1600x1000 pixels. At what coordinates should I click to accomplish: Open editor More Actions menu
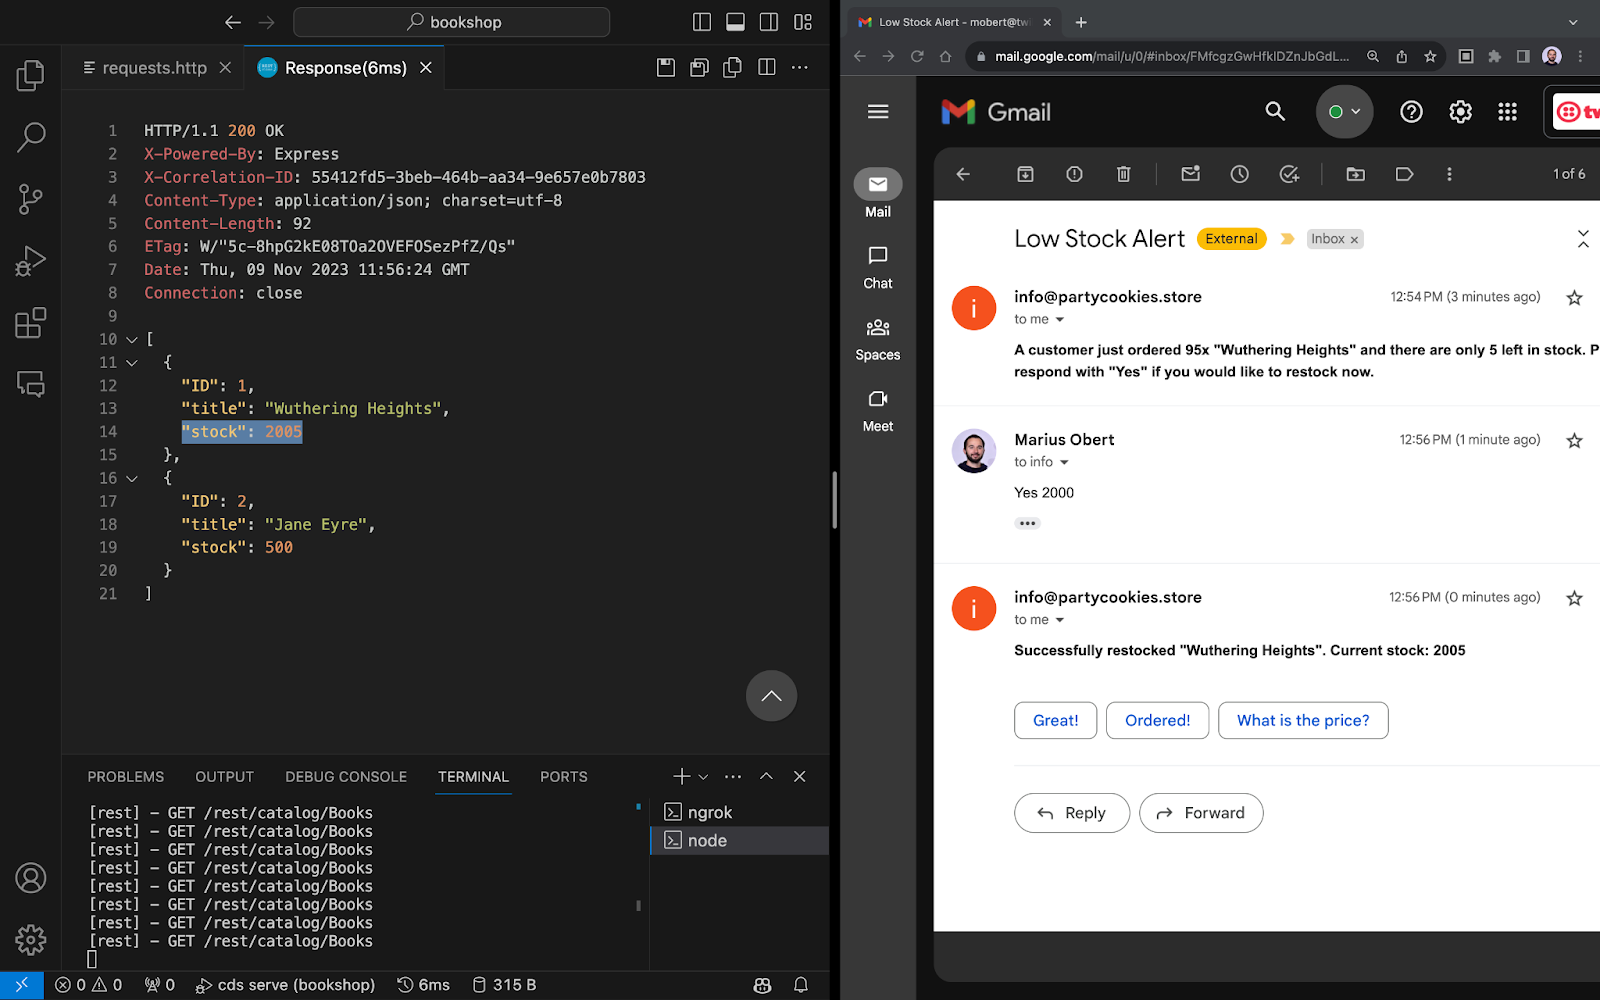800,67
